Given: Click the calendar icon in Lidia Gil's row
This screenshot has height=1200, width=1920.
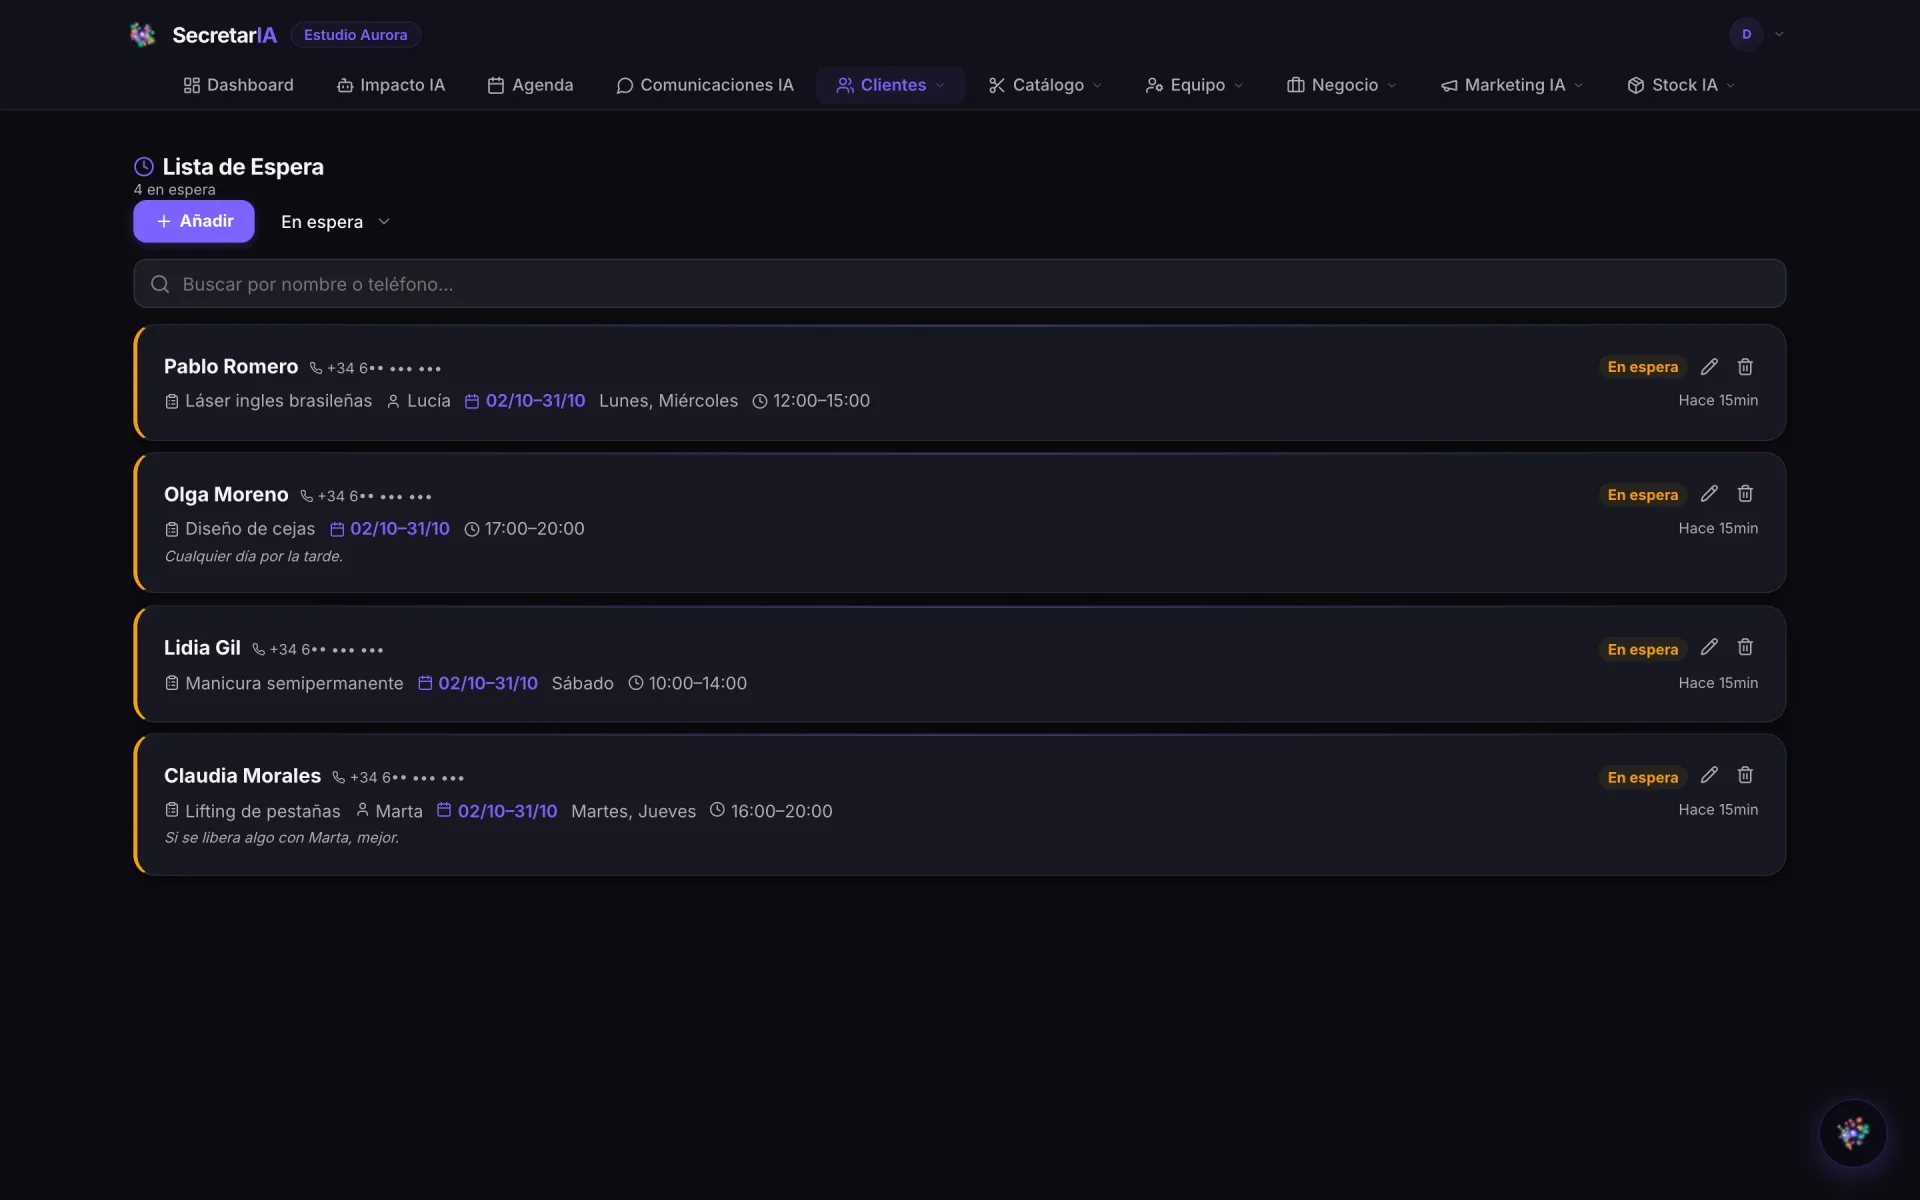Looking at the screenshot, I should coord(425,683).
